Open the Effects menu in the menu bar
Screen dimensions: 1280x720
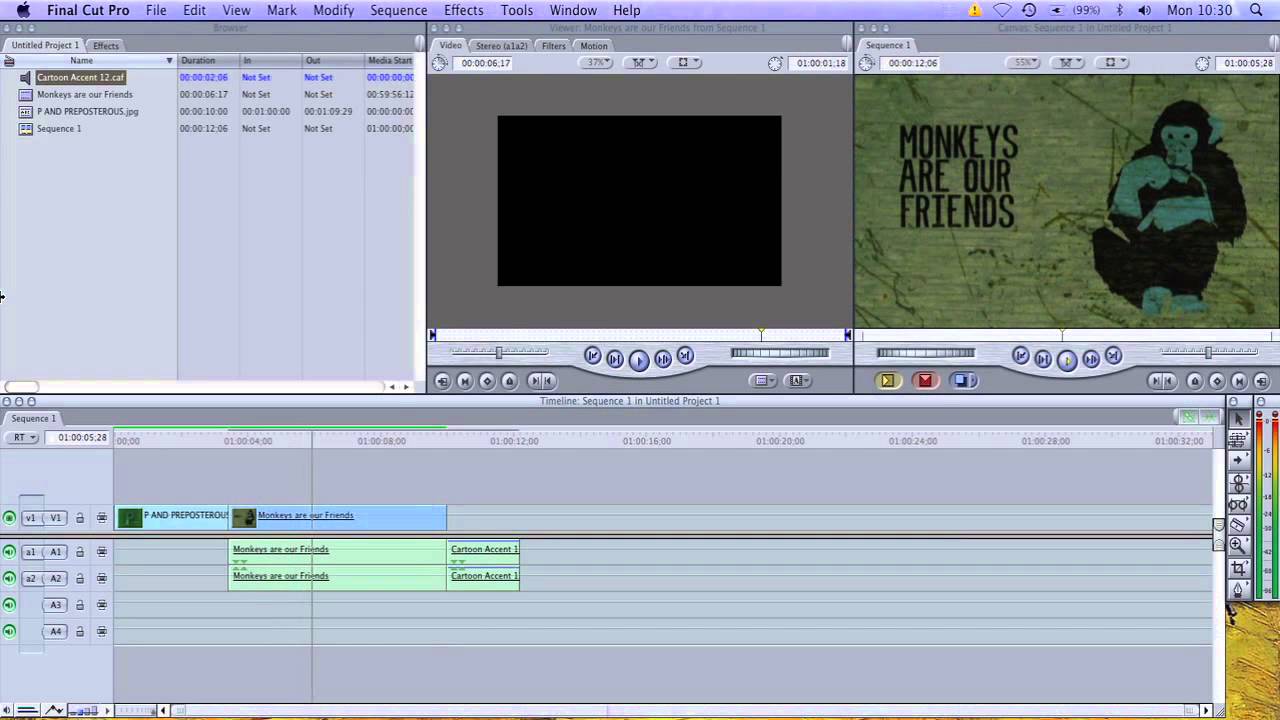pos(463,10)
